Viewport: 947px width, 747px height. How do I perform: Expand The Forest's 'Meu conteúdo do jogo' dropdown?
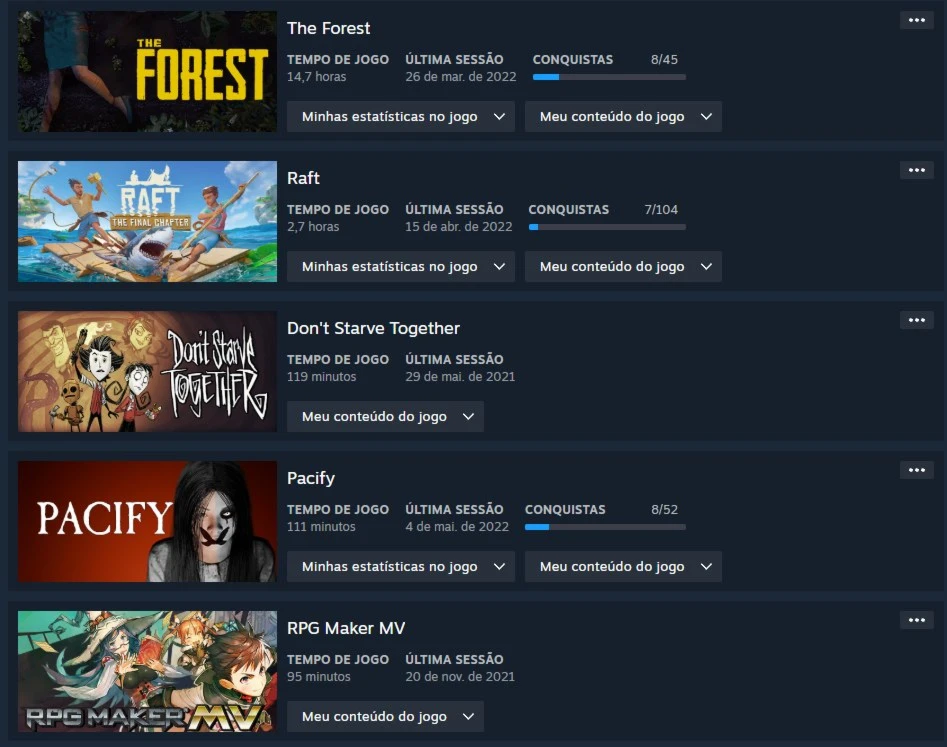point(623,117)
